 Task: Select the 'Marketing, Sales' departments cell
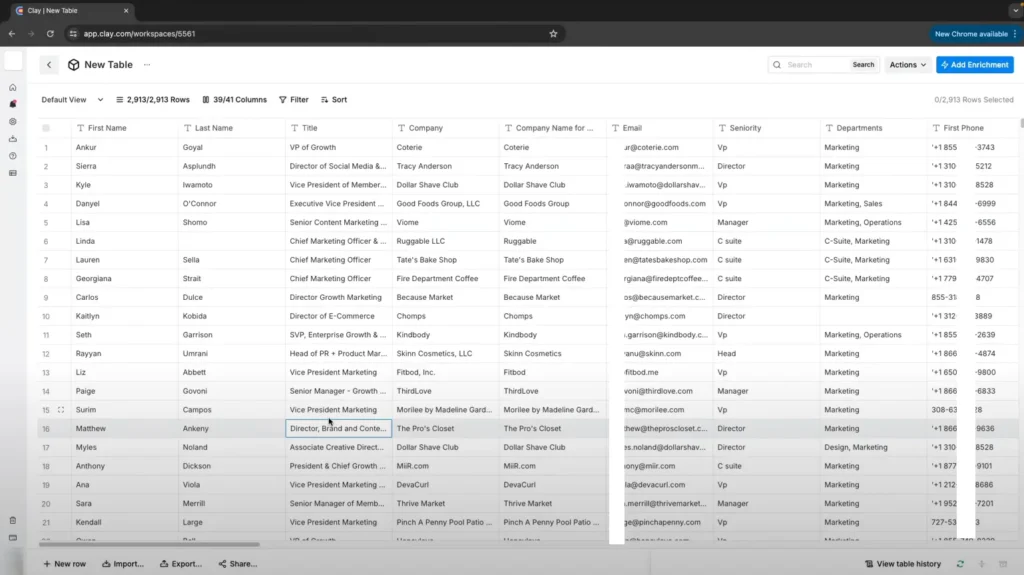874,204
